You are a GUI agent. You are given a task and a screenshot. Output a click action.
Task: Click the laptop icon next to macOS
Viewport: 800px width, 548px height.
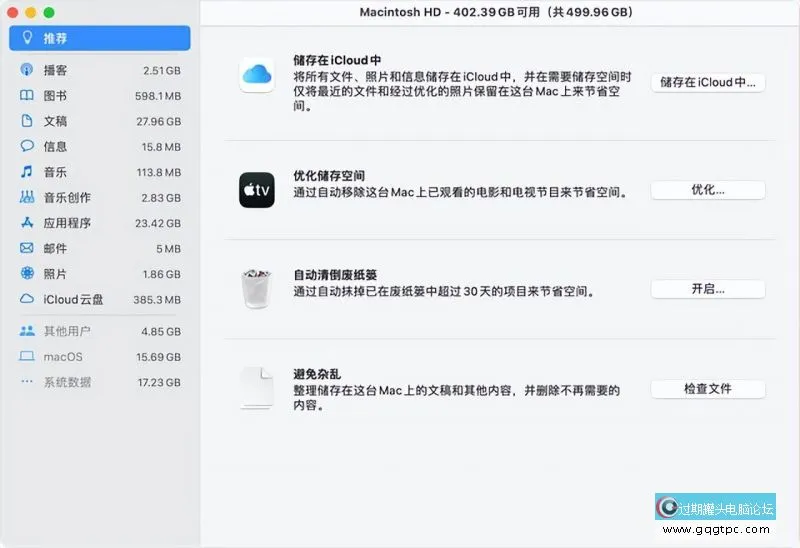27,356
